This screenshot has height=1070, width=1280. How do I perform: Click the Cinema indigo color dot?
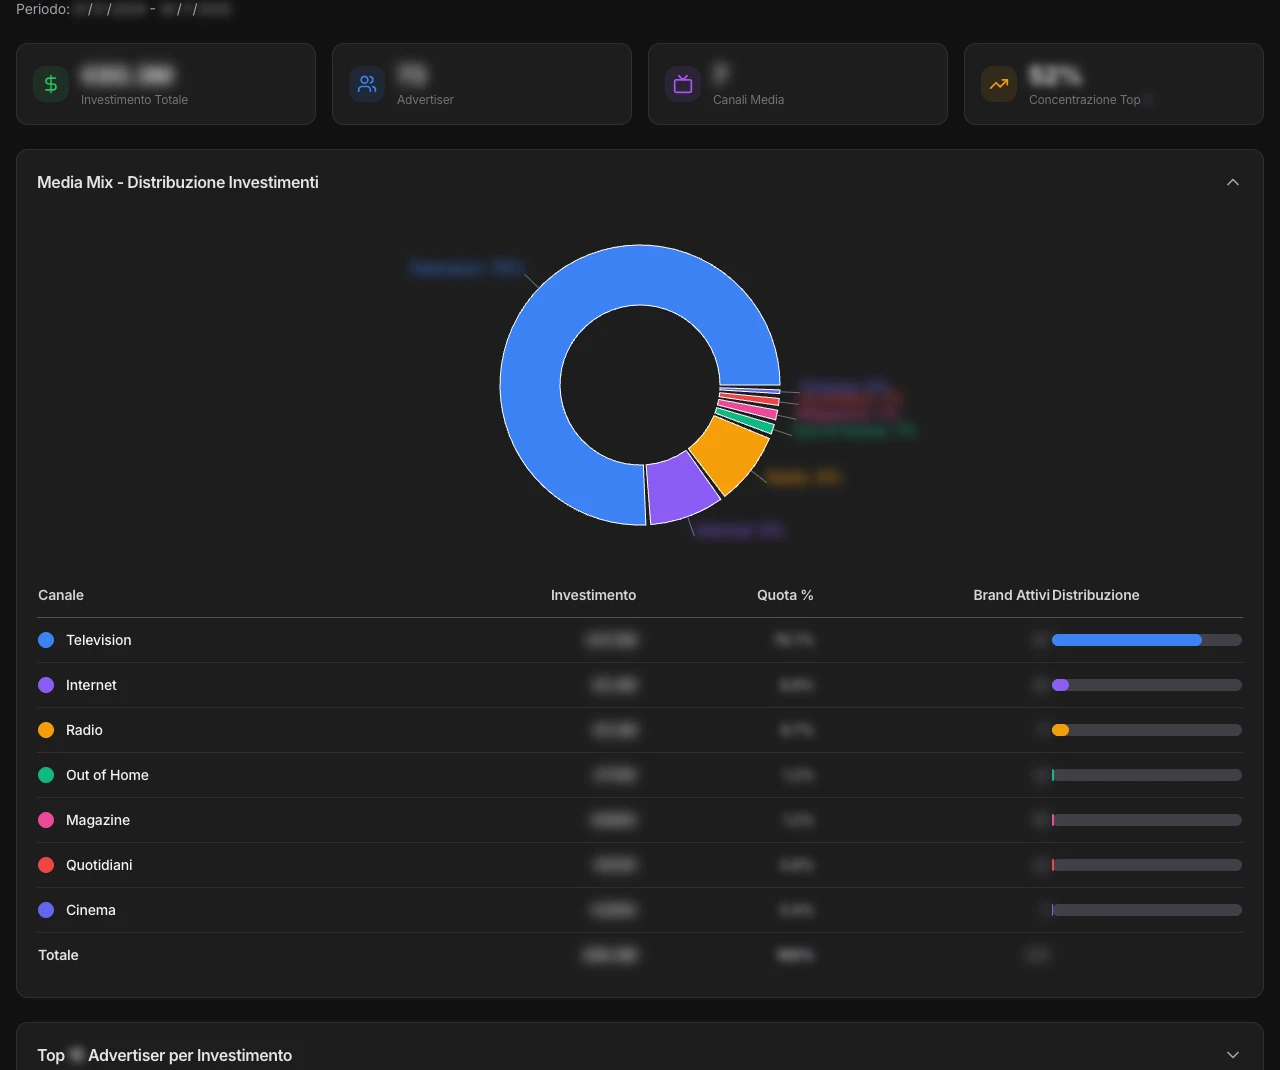tap(46, 910)
